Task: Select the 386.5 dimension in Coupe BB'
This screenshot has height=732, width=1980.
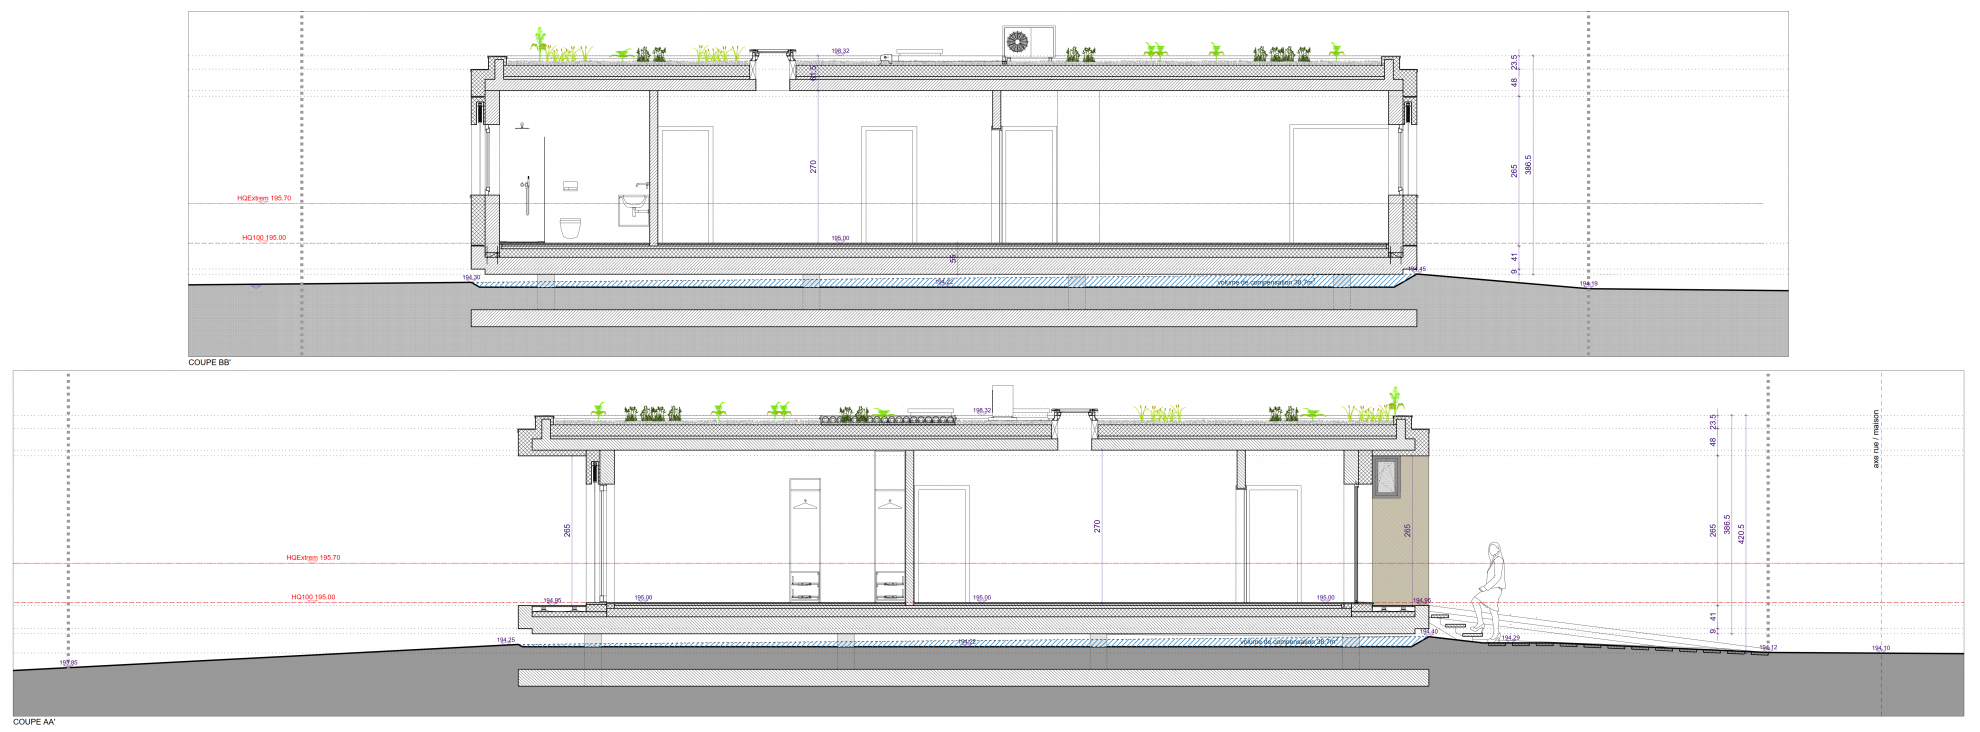Action: 1528,165
